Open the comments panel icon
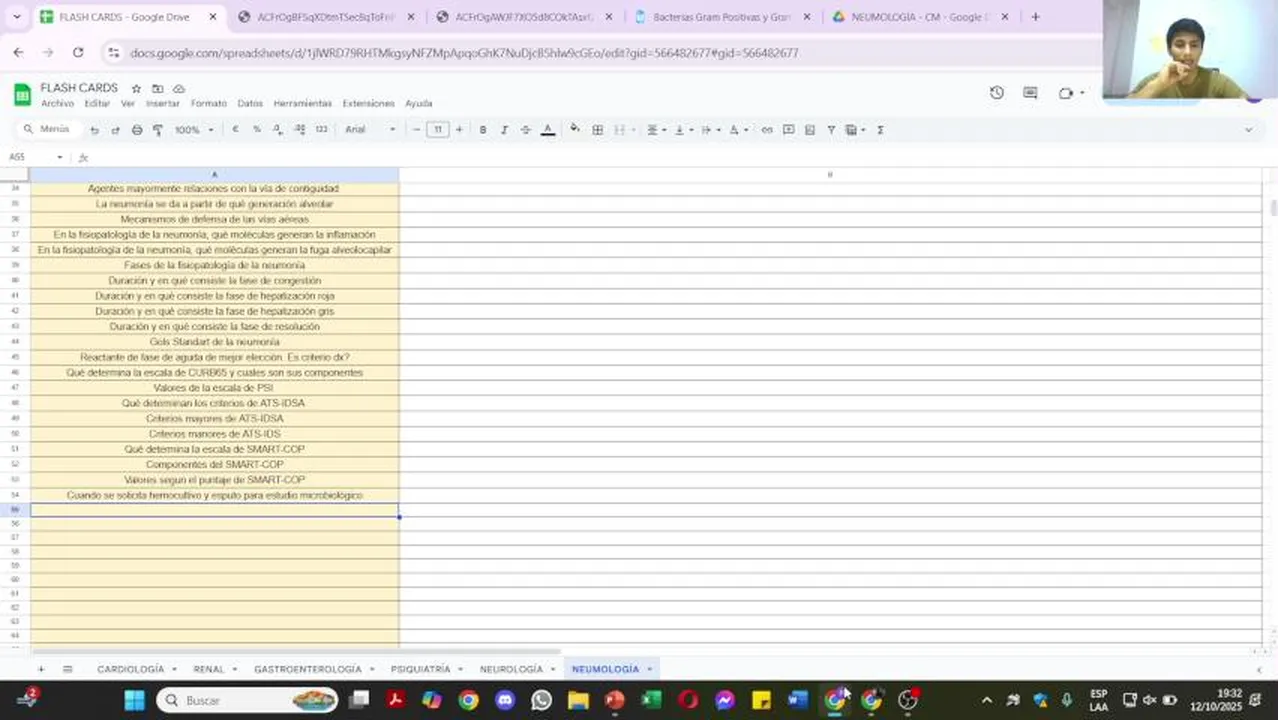Image resolution: width=1278 pixels, height=720 pixels. [x=1030, y=93]
